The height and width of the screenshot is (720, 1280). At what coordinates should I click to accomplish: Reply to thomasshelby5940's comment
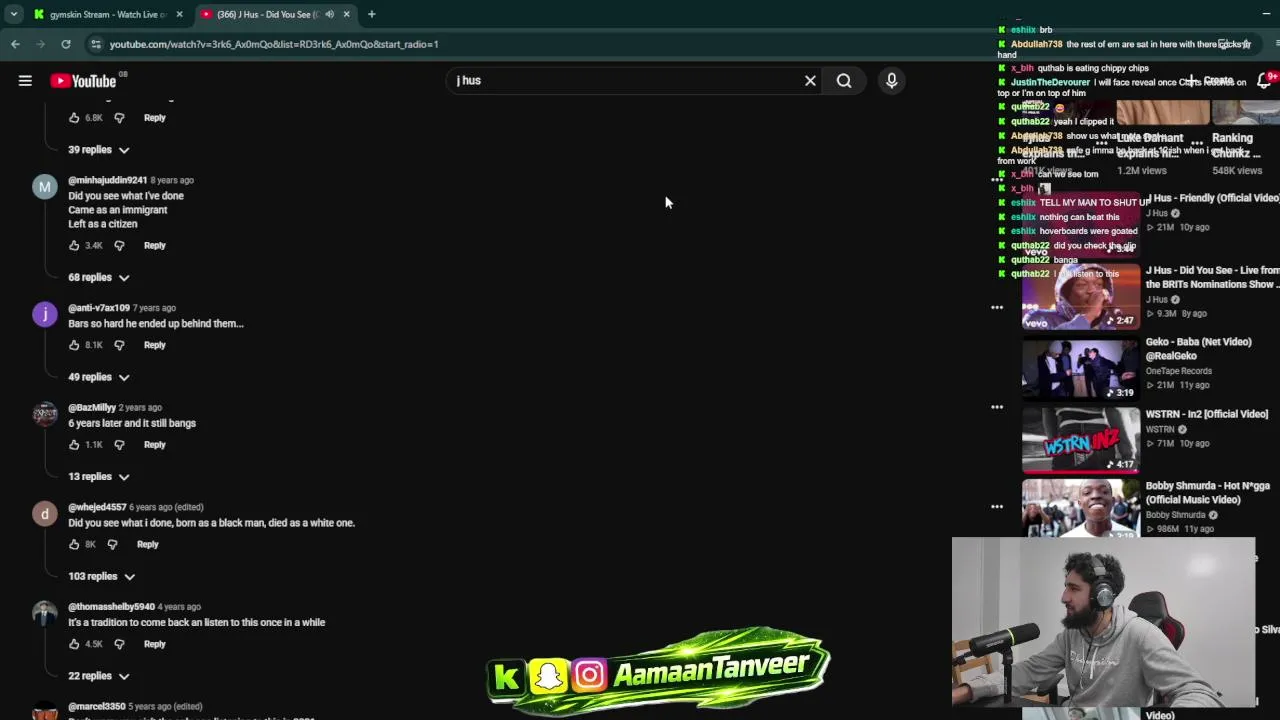point(154,645)
